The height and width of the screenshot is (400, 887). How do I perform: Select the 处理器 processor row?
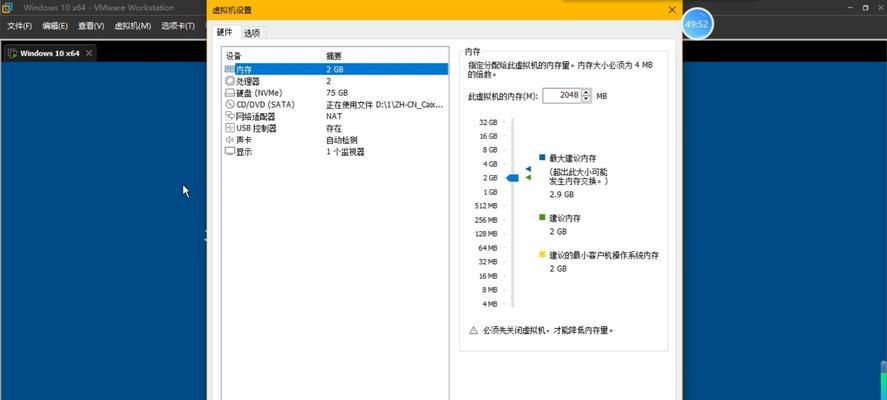tap(336, 81)
